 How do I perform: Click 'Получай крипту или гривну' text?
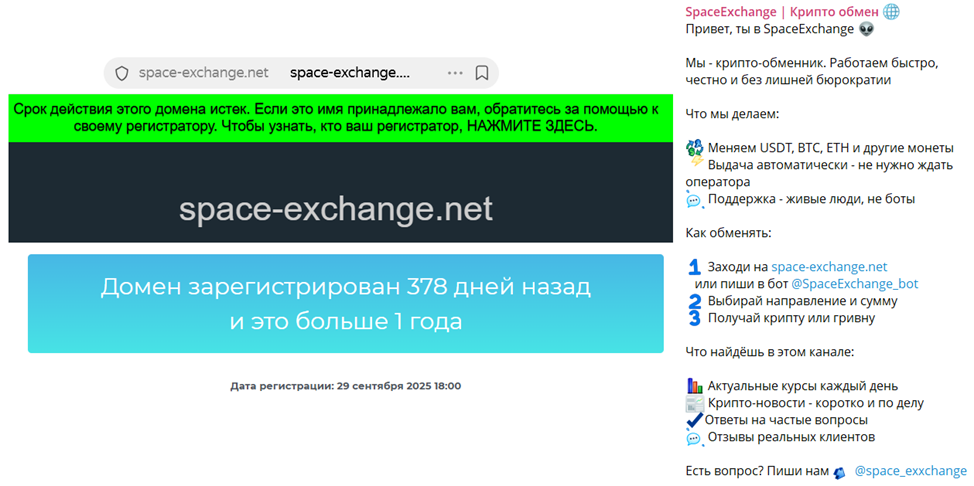tap(792, 318)
